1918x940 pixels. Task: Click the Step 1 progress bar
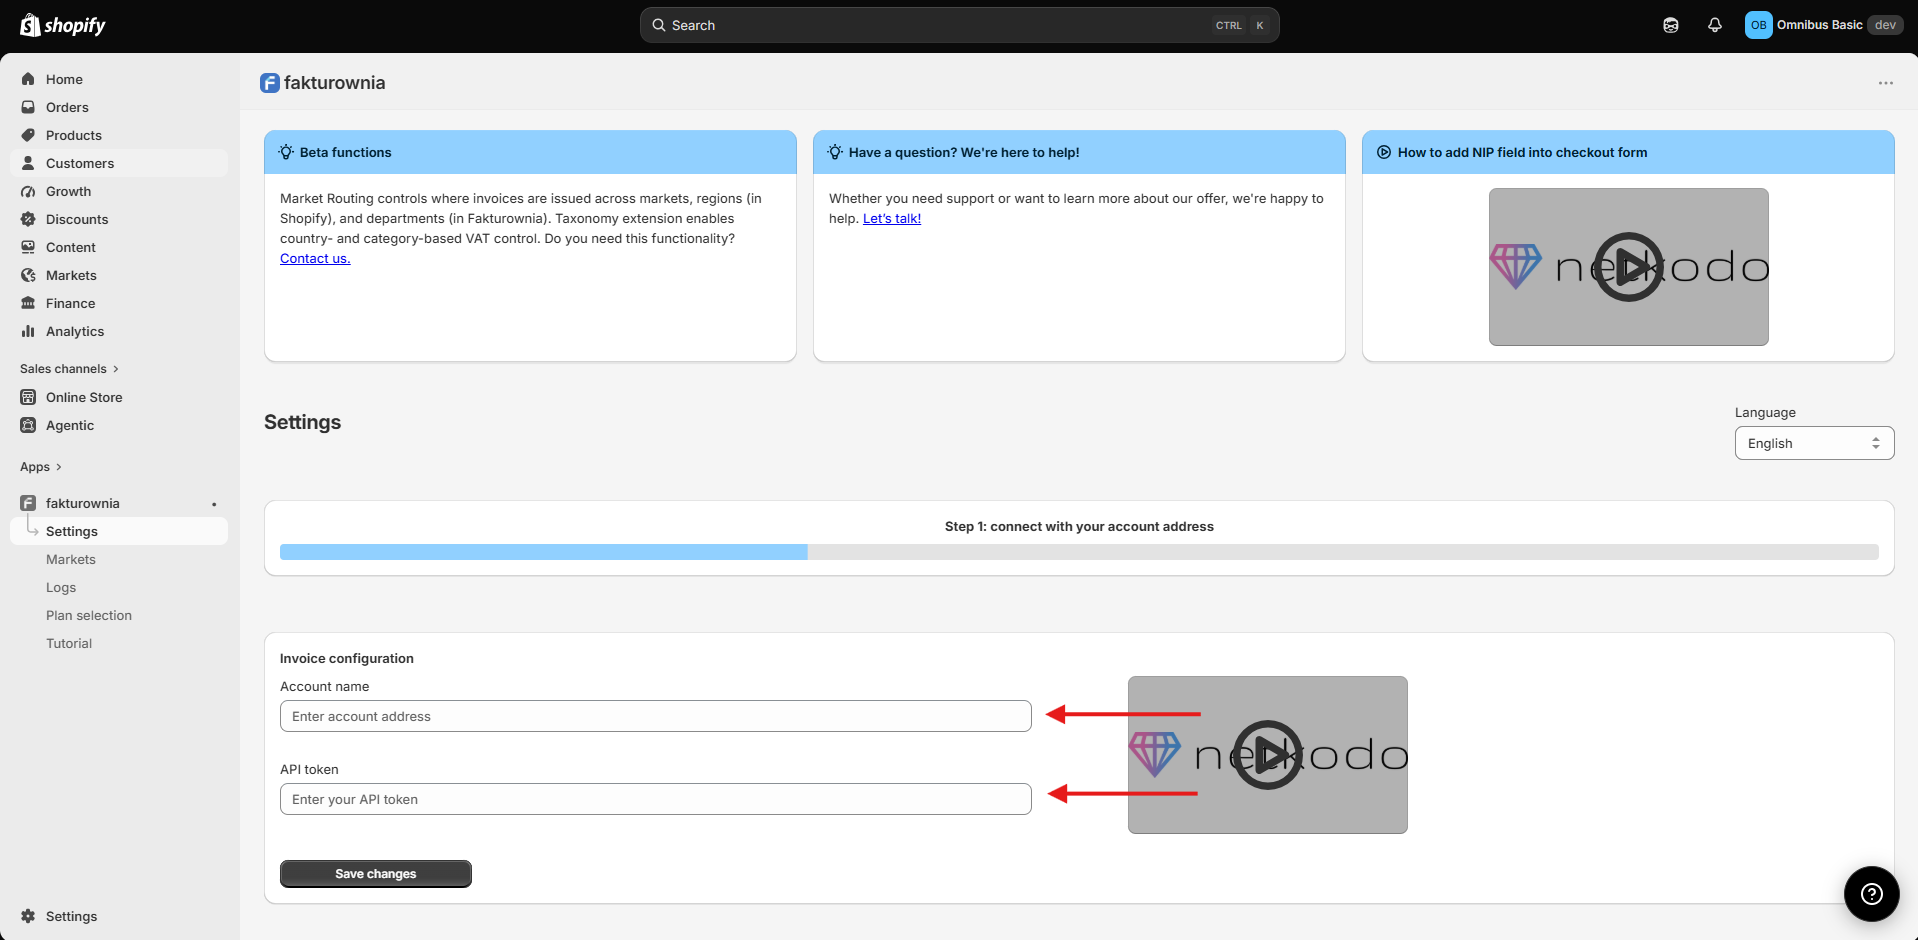pyautogui.click(x=1079, y=552)
